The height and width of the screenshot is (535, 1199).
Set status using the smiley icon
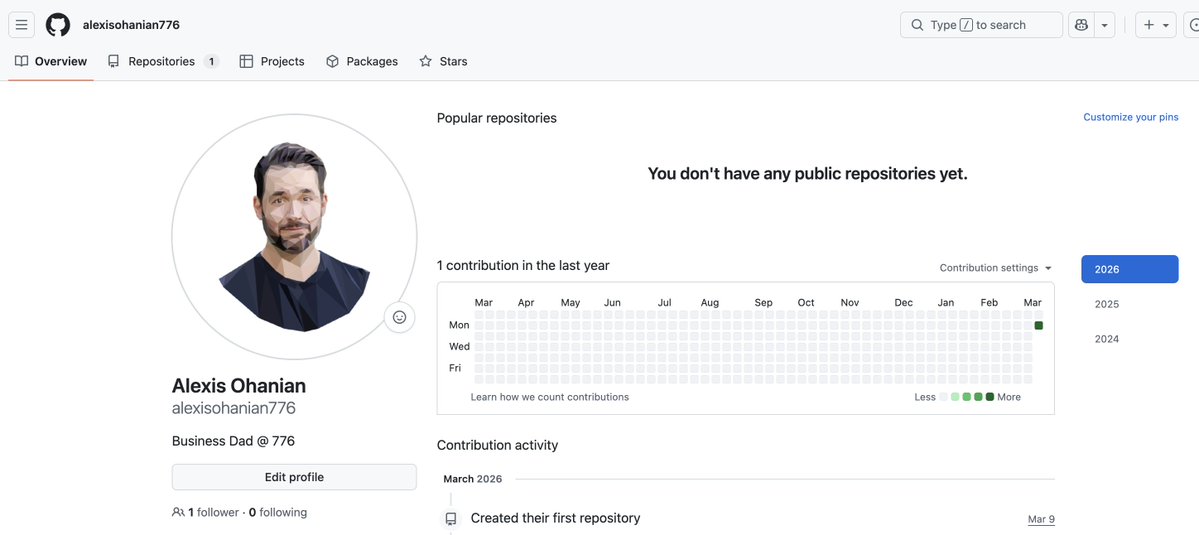point(399,317)
